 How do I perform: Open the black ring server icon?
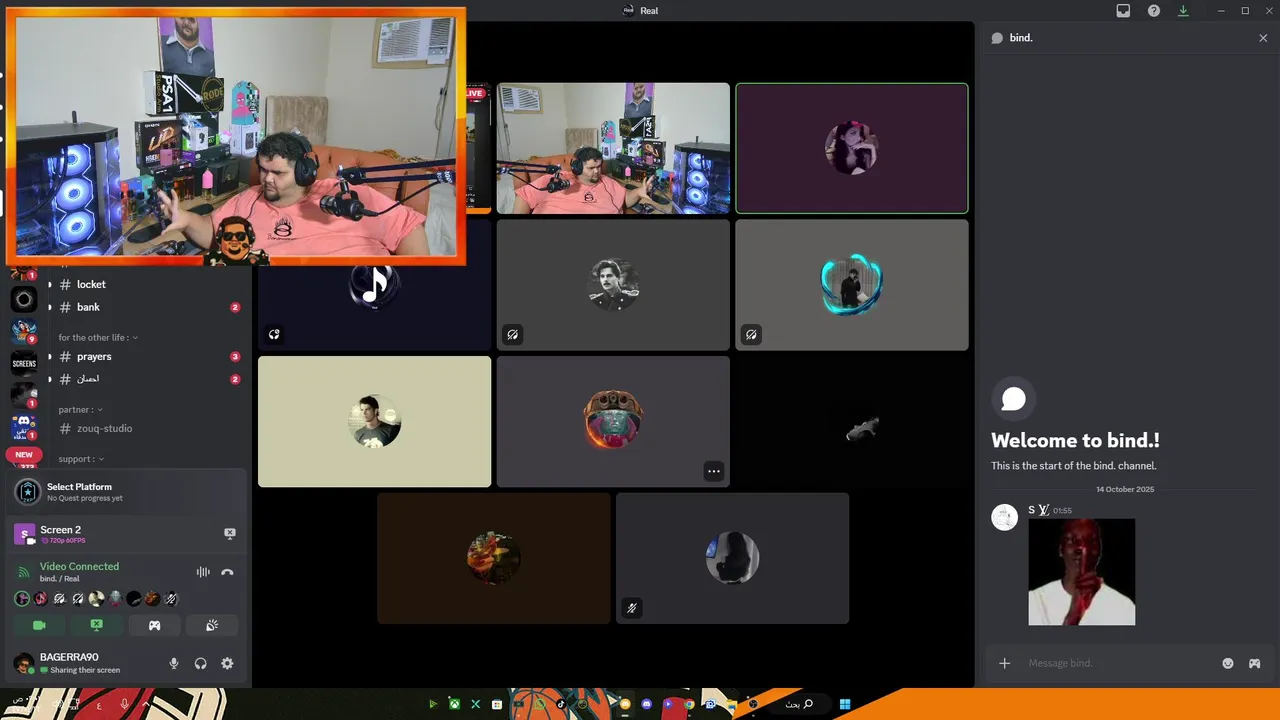pos(24,299)
